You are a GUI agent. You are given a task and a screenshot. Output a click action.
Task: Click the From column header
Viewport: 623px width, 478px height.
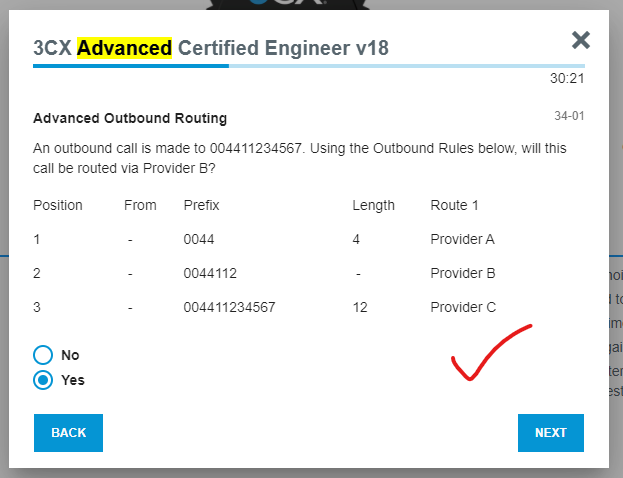tap(140, 205)
